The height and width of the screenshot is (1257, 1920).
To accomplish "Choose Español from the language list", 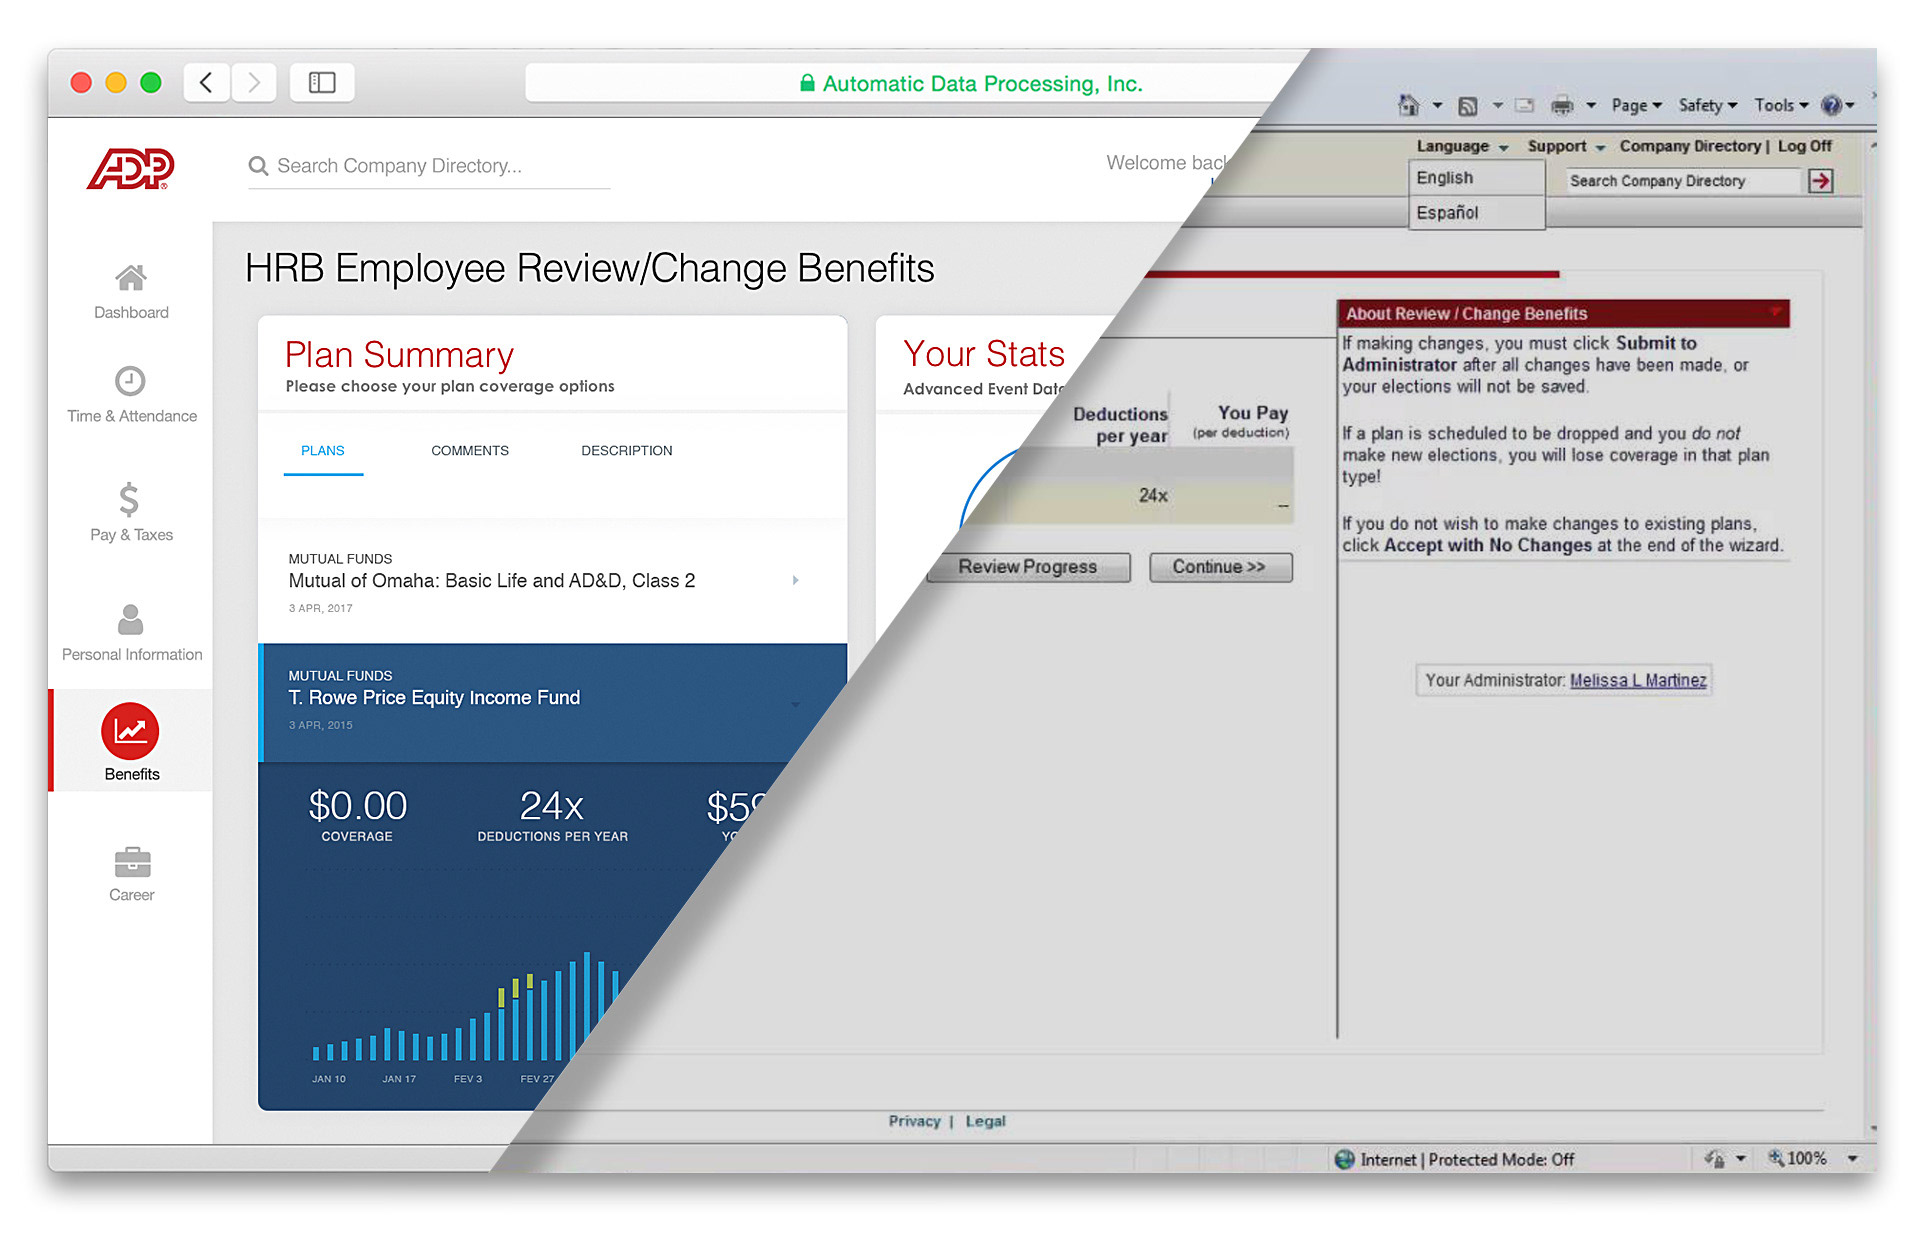I will pos(1447,213).
